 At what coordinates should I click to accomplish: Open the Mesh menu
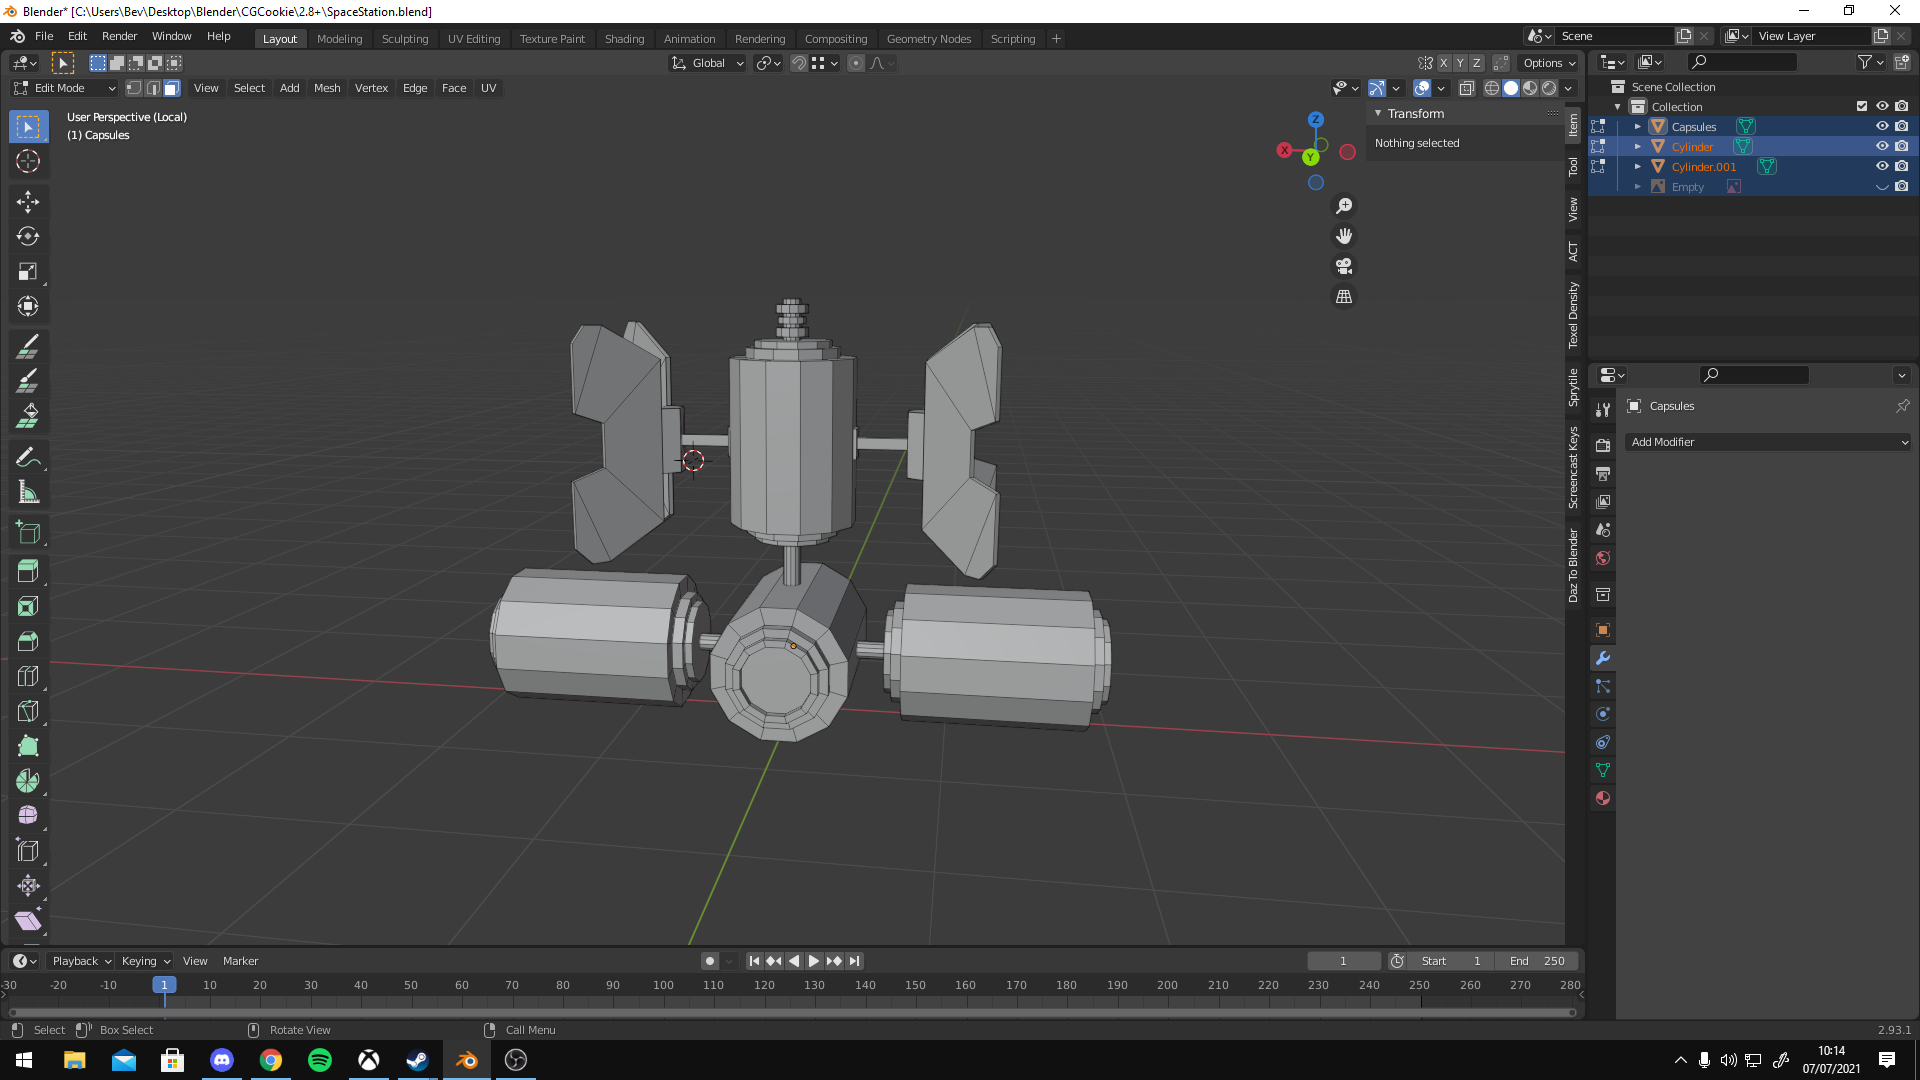coord(326,88)
